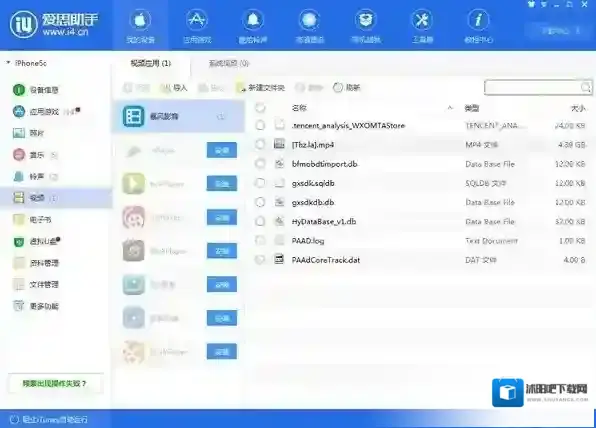Open 更多功能 in the sidebar
596x428 pixels.
tap(36, 306)
